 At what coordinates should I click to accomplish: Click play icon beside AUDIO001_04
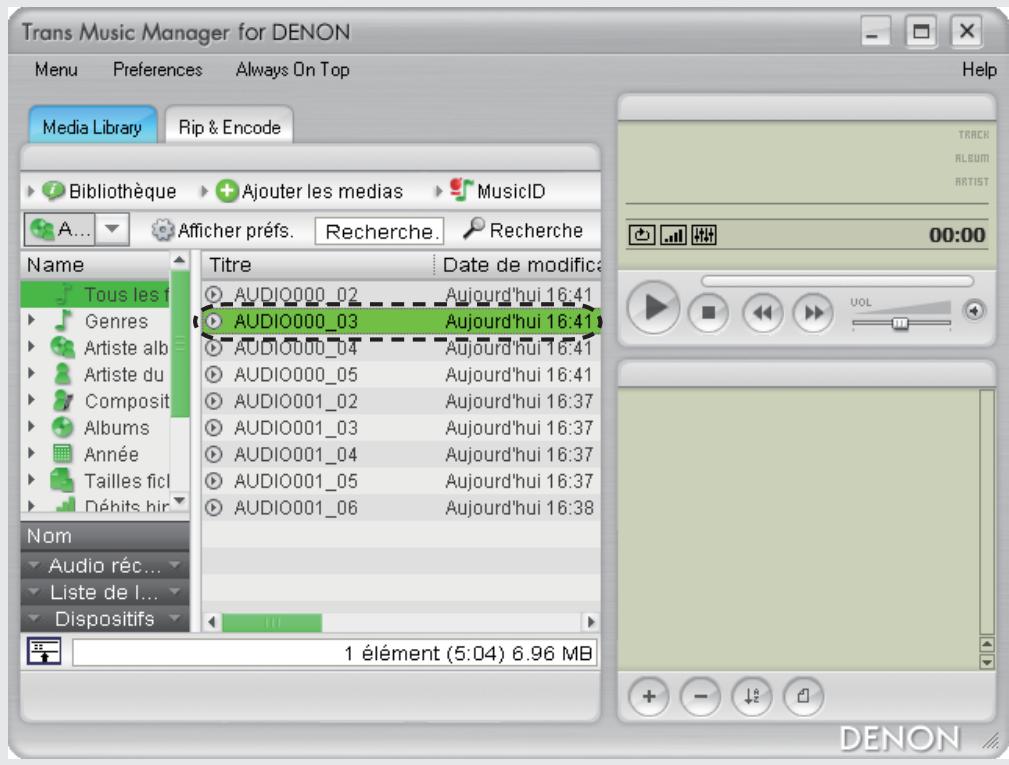(214, 454)
